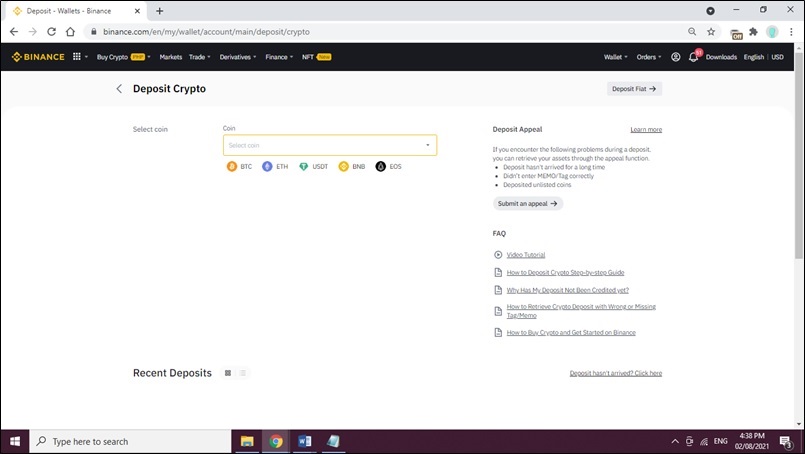Click the extension icon labeled off
This screenshot has height=454, width=805.
click(x=736, y=34)
